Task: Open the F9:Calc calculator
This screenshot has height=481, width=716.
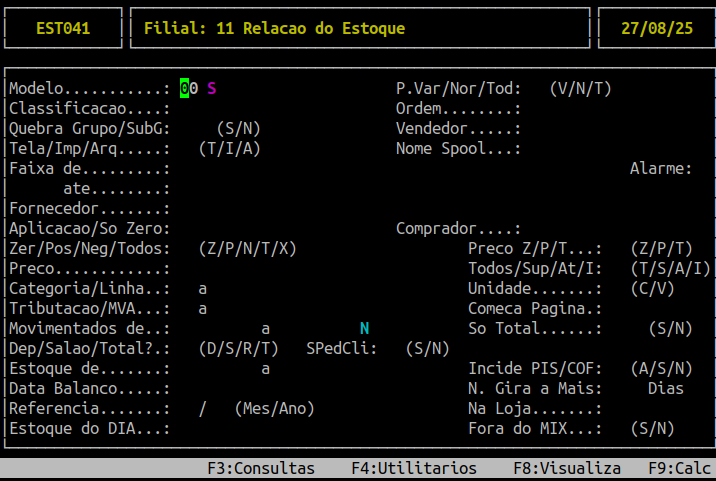Action: (x=680, y=468)
